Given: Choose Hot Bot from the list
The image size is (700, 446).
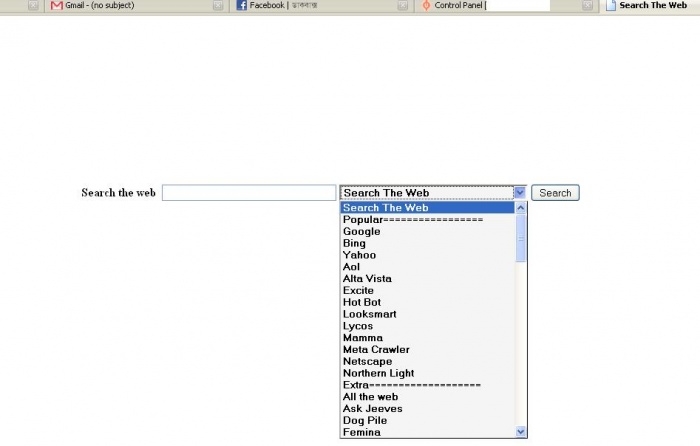Looking at the screenshot, I should point(427,302).
